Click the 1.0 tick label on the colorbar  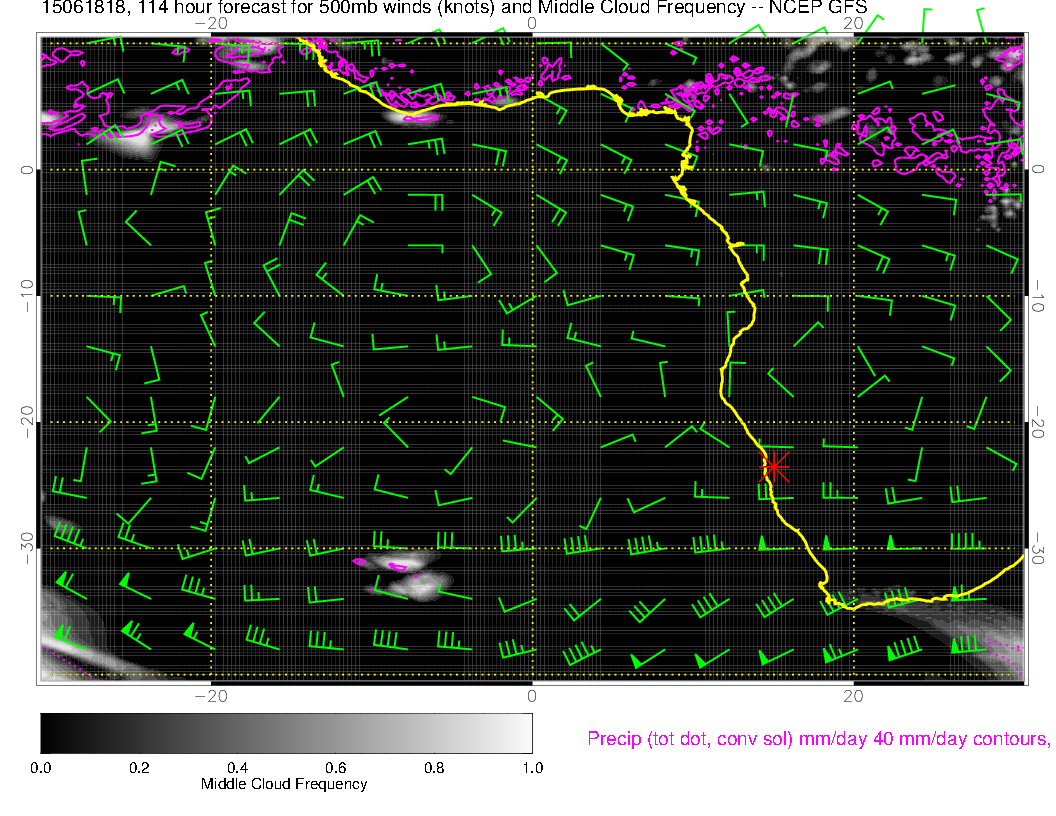(x=531, y=768)
